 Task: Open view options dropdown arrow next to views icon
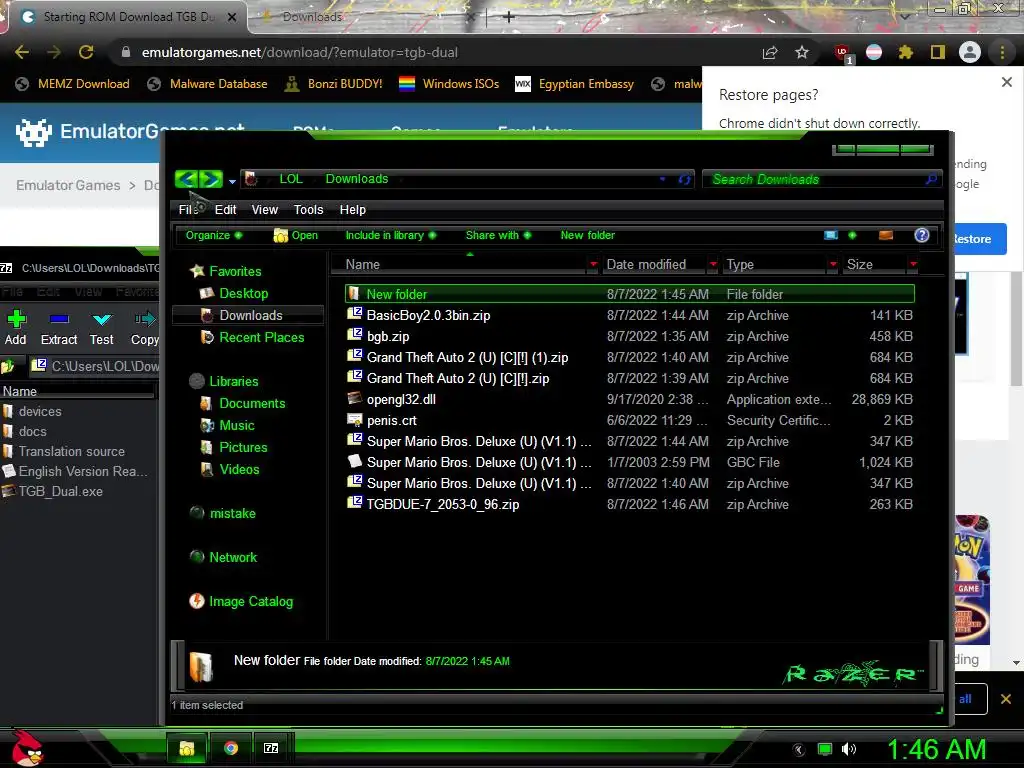852,235
